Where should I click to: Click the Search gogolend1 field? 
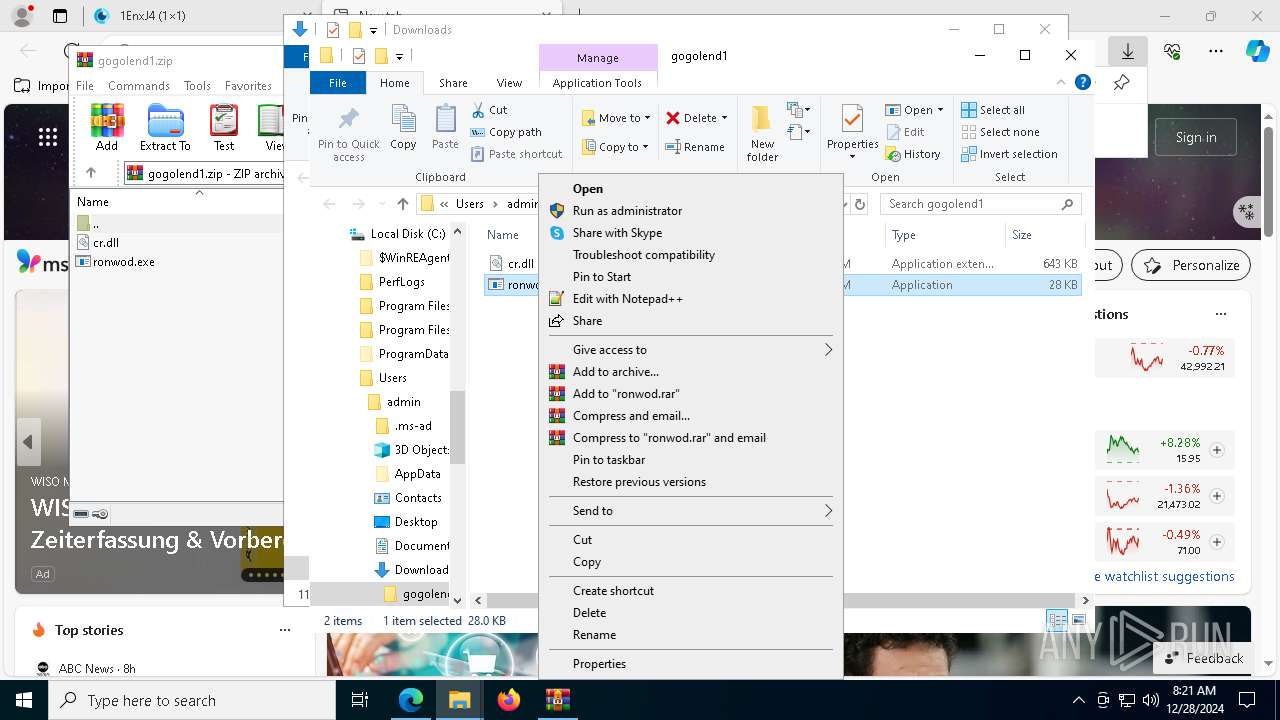pyautogui.click(x=980, y=204)
